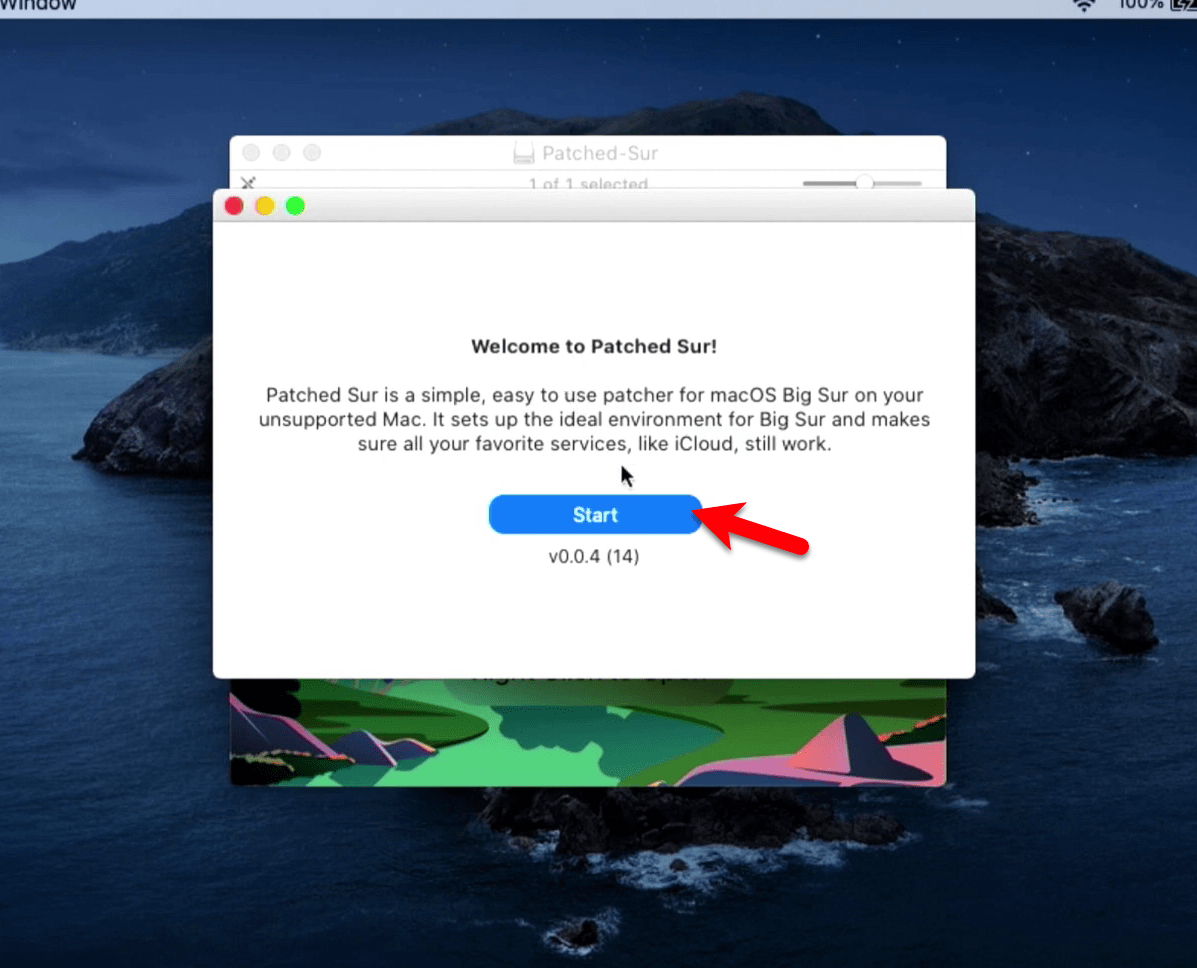
Task: Click the battery status icon
Action: click(x=1183, y=5)
